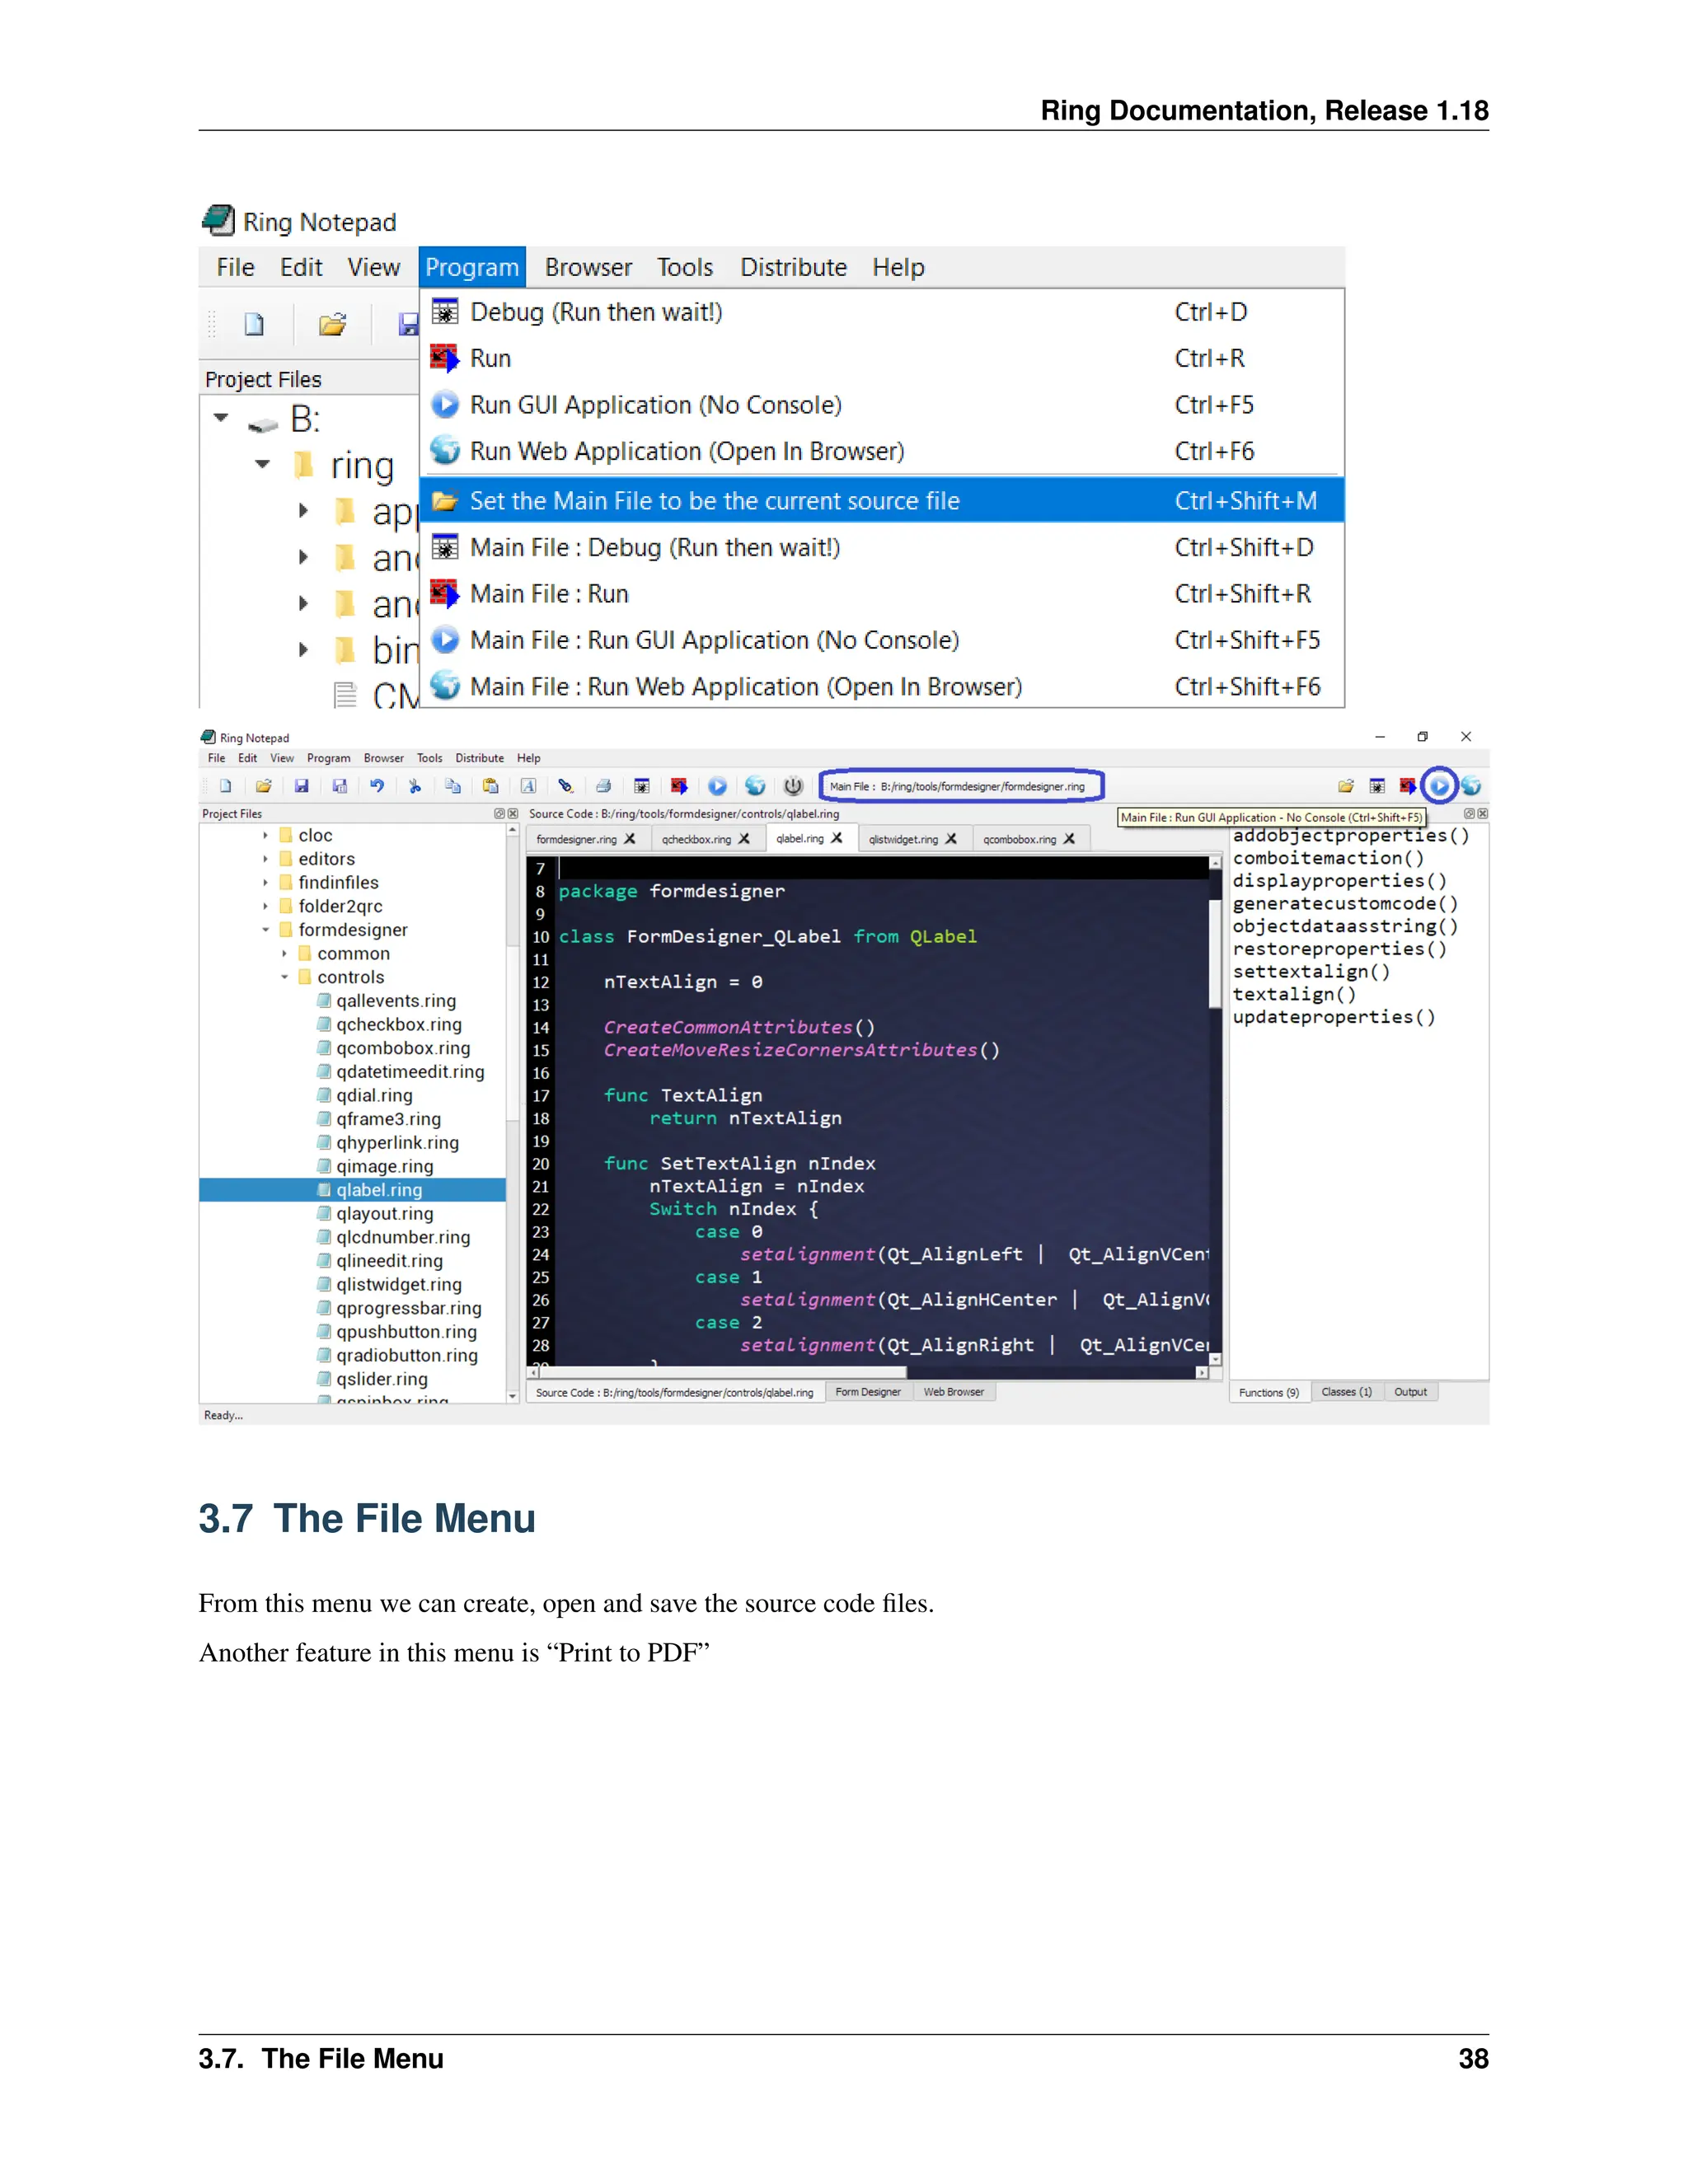The image size is (1688, 2184).
Task: Collapse the formdesigner folder
Action: [265, 930]
